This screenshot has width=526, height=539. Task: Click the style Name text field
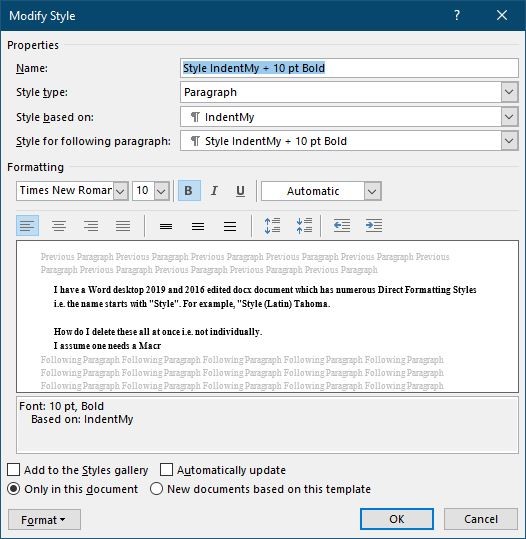coord(349,68)
